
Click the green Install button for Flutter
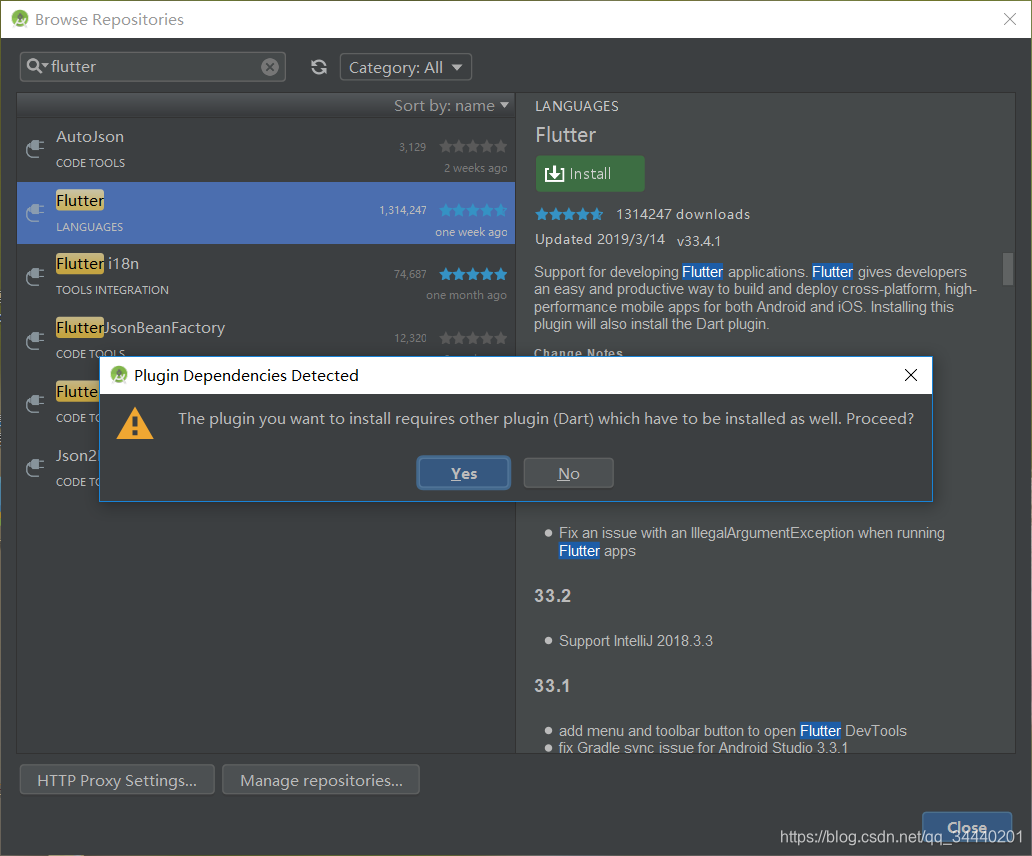point(590,174)
